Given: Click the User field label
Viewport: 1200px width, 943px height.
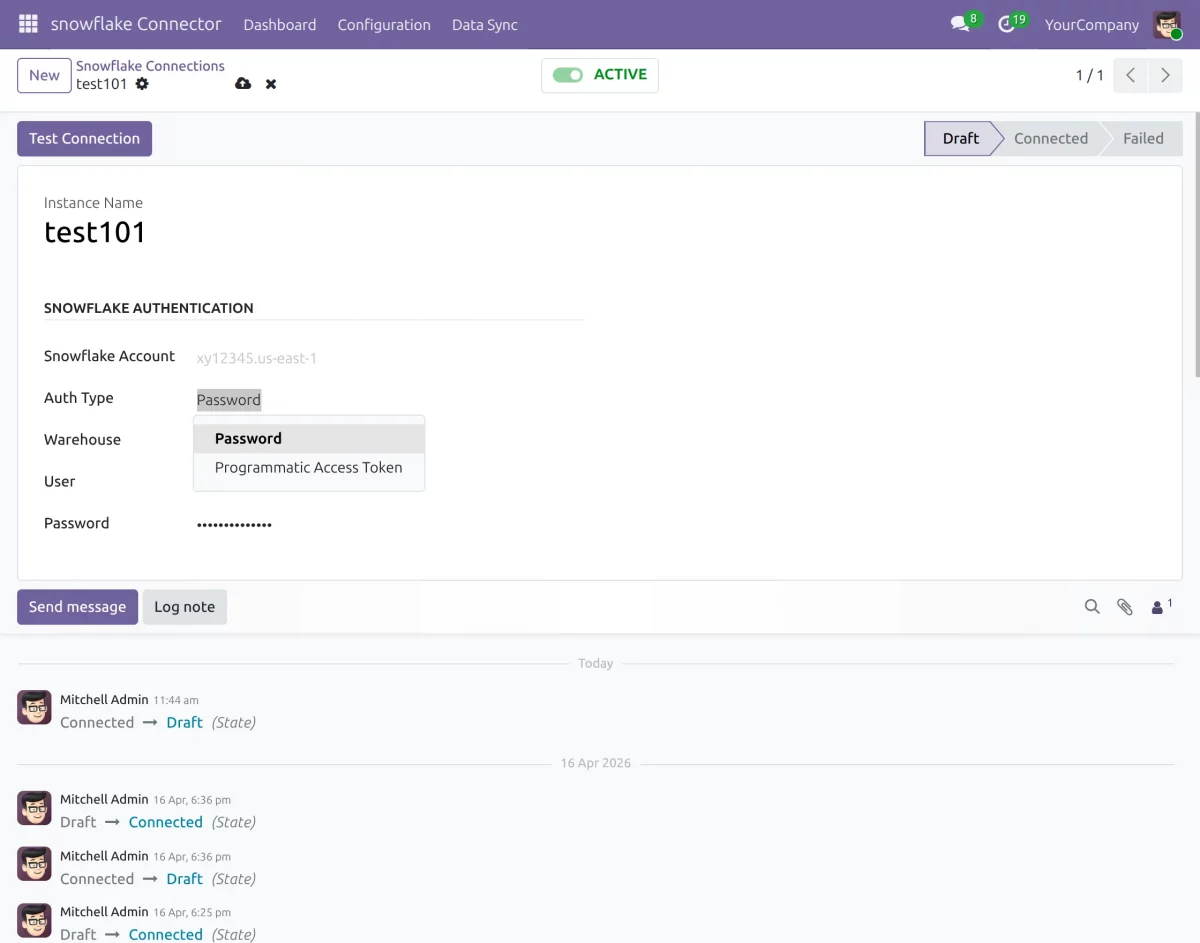Looking at the screenshot, I should (x=60, y=482).
